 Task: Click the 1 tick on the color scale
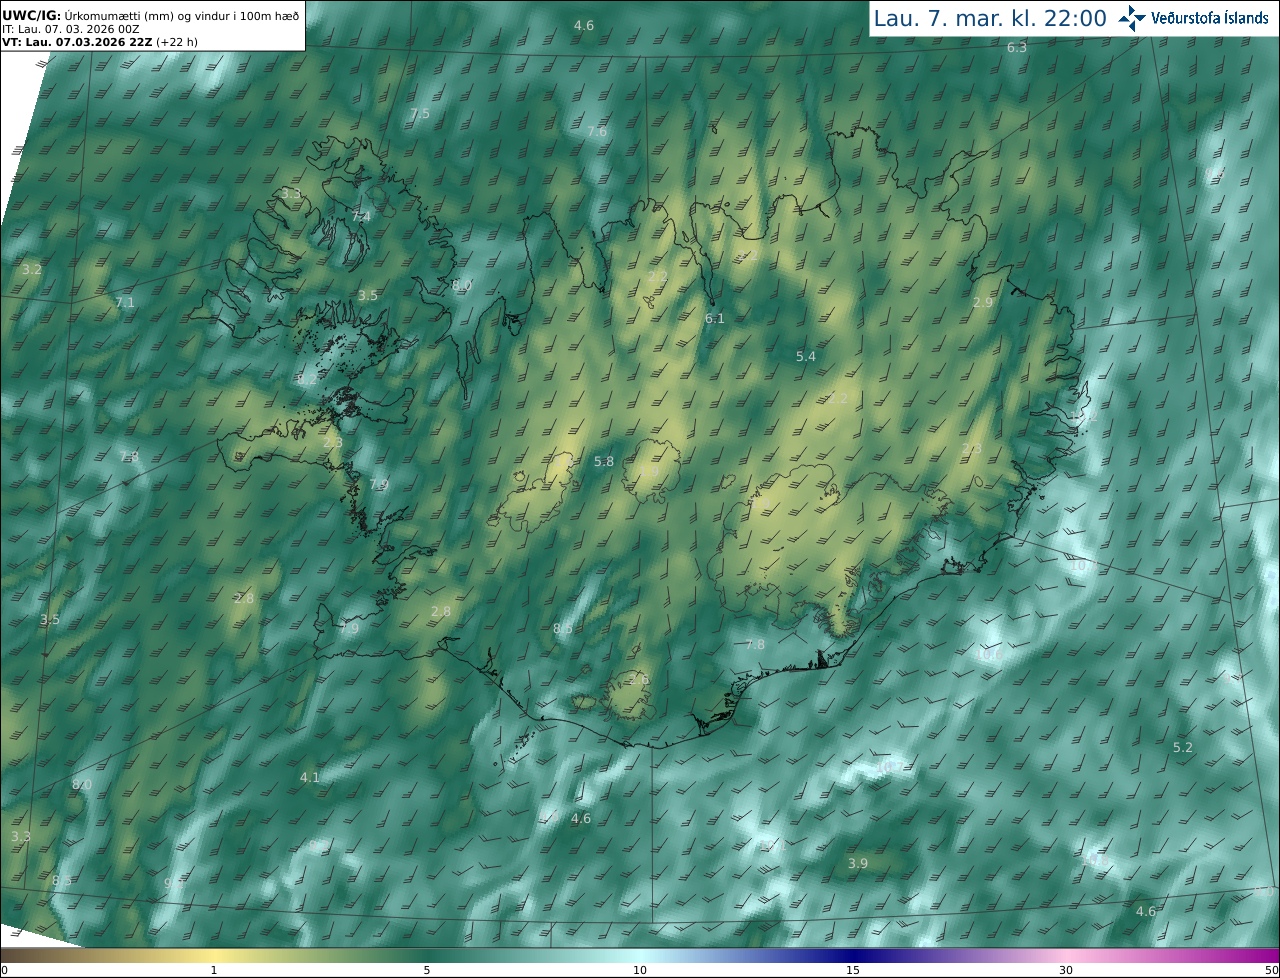click(214, 970)
